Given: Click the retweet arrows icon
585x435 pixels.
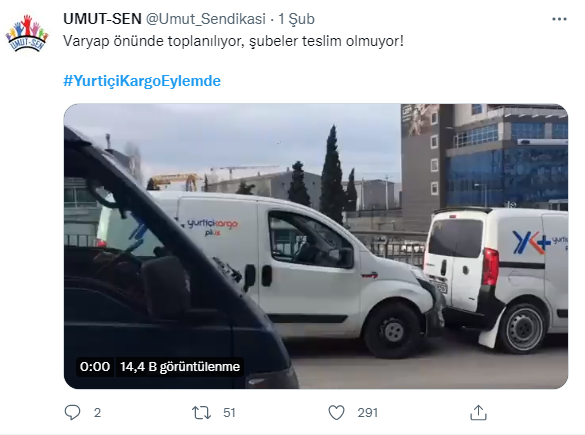Looking at the screenshot, I should 201,413.
